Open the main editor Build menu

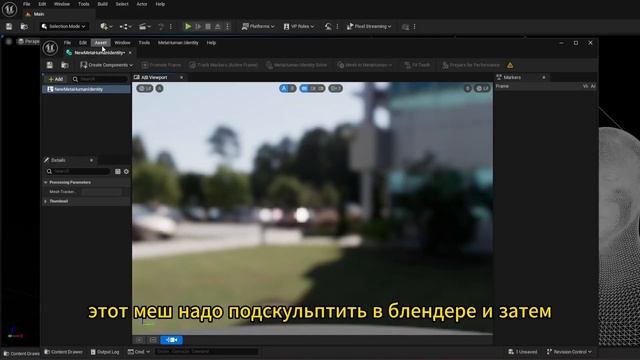[x=102, y=4]
